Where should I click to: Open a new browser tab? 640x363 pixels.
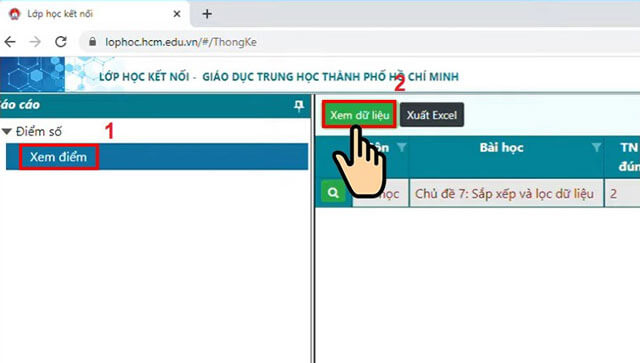207,14
